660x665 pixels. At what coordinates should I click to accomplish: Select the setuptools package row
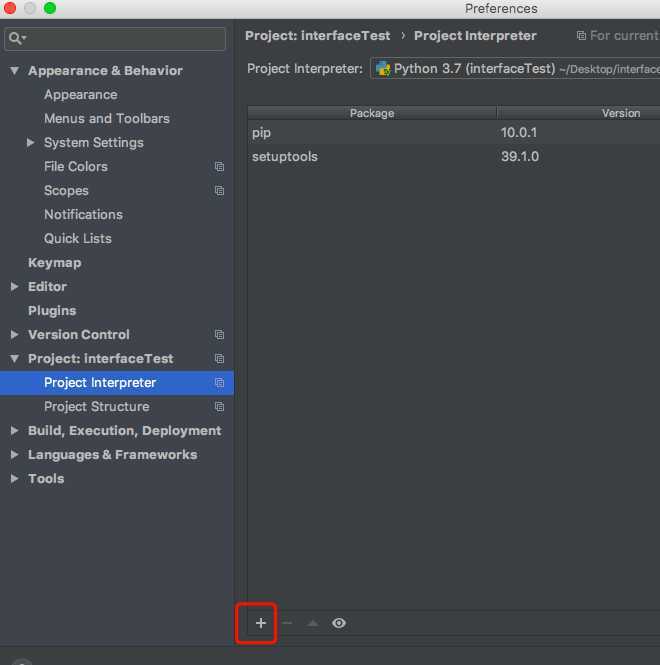(x=454, y=156)
